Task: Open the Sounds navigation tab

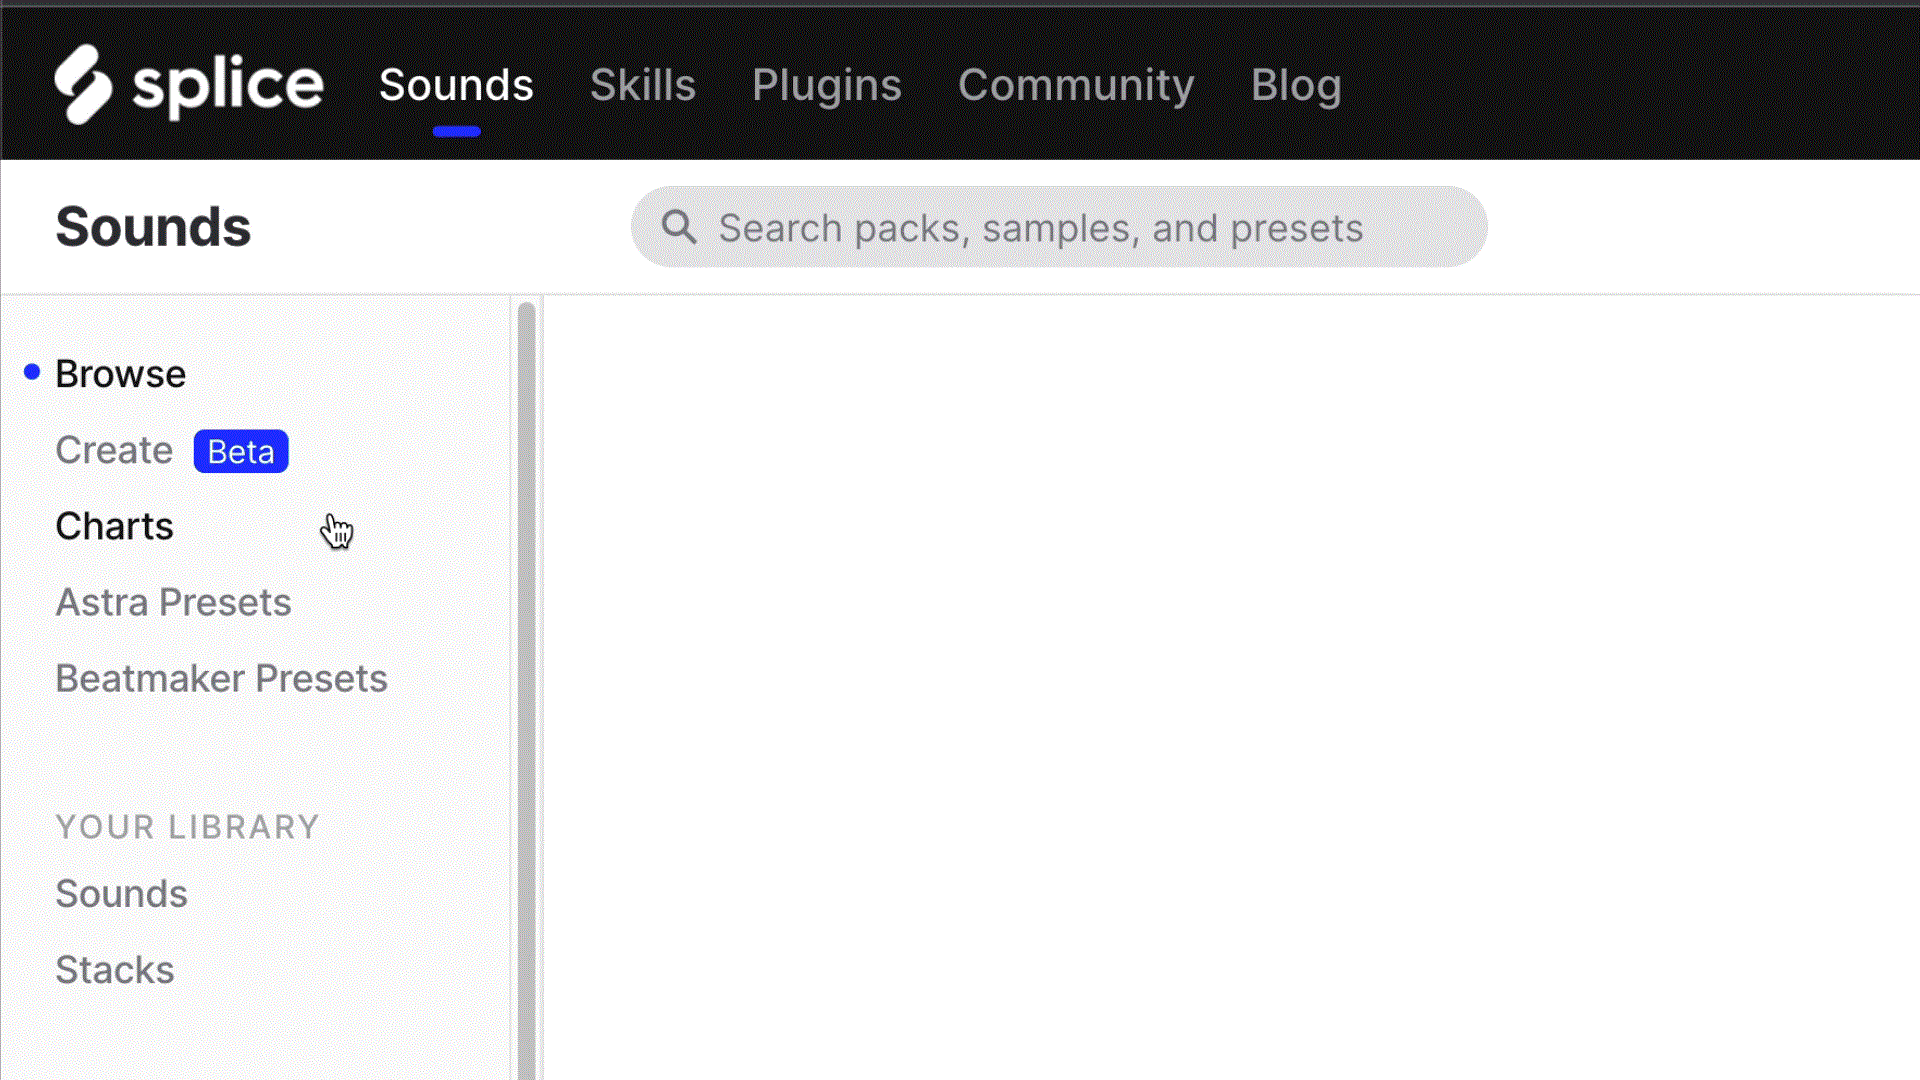Action: (x=456, y=85)
